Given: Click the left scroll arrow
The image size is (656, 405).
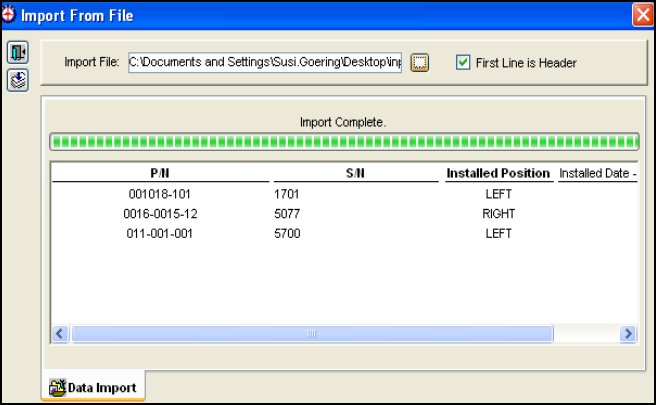Looking at the screenshot, I should pyautogui.click(x=60, y=334).
